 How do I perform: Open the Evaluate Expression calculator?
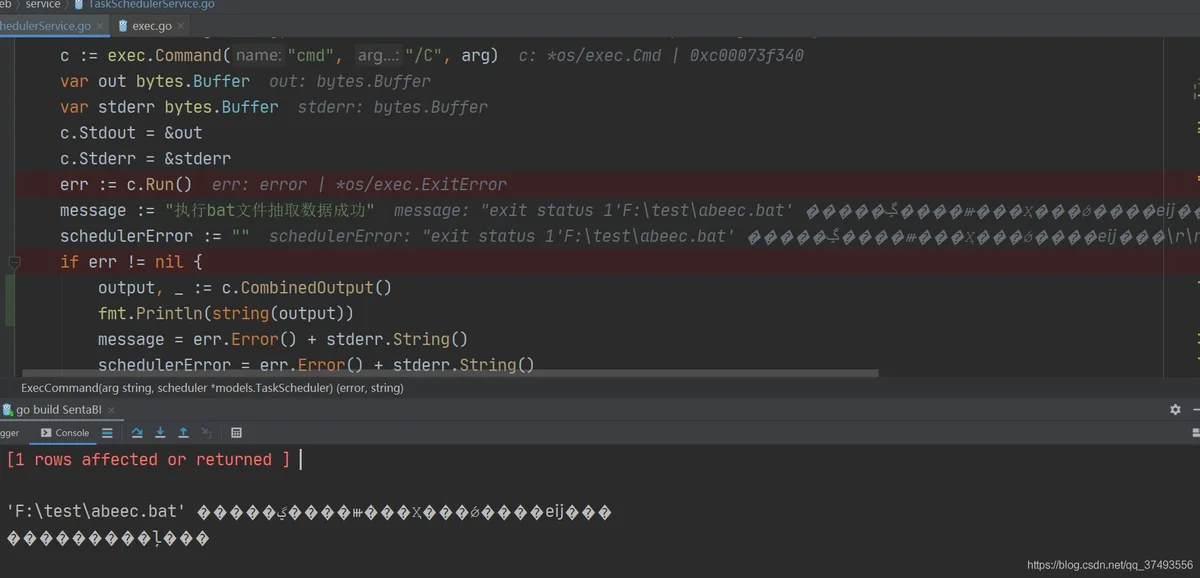pos(236,433)
